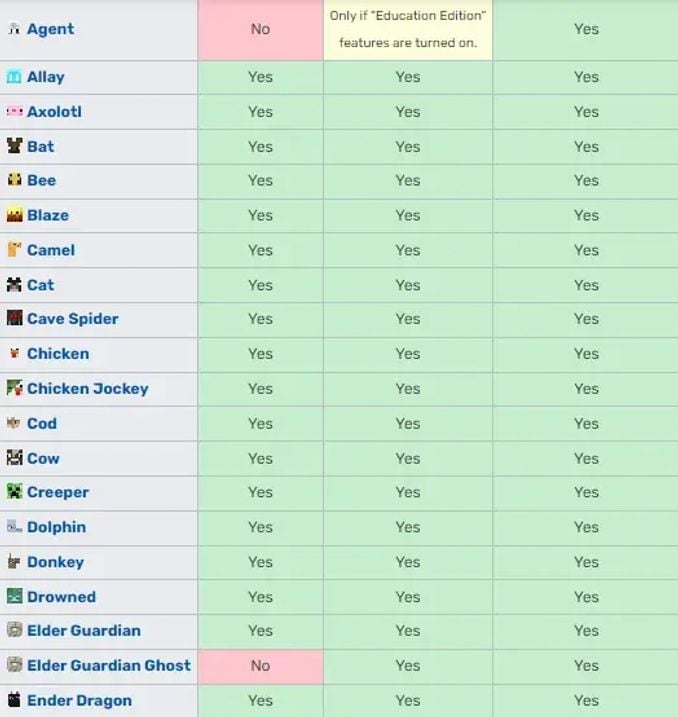The height and width of the screenshot is (717, 678).
Task: Click the Cave Spider icon
Action: click(x=14, y=319)
